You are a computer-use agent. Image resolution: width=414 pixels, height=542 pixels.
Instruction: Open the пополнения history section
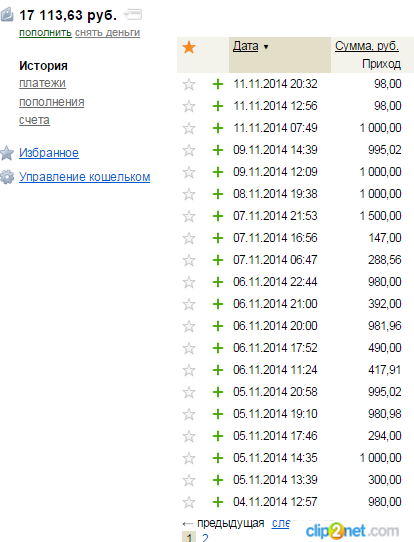coord(51,102)
